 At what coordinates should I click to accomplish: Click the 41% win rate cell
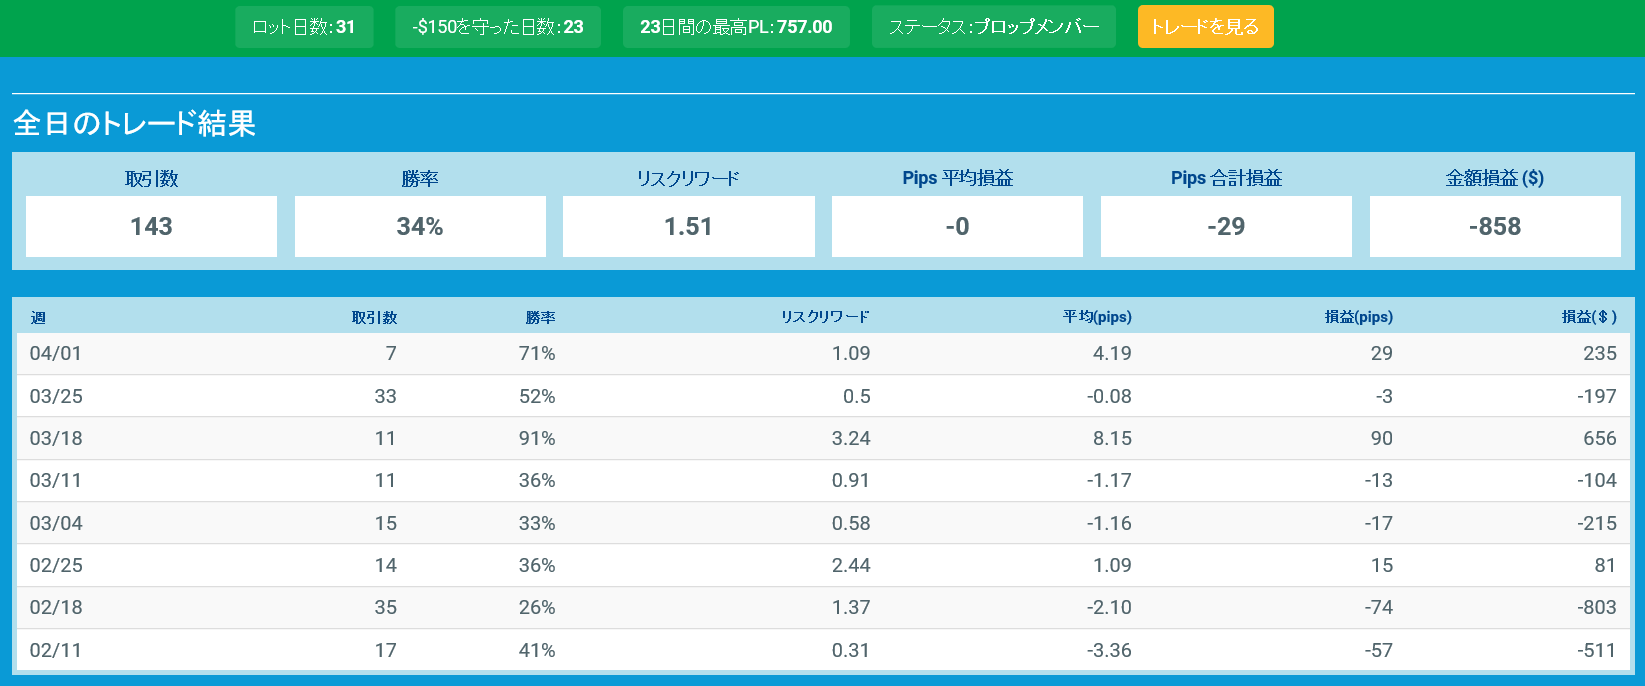tap(537, 650)
